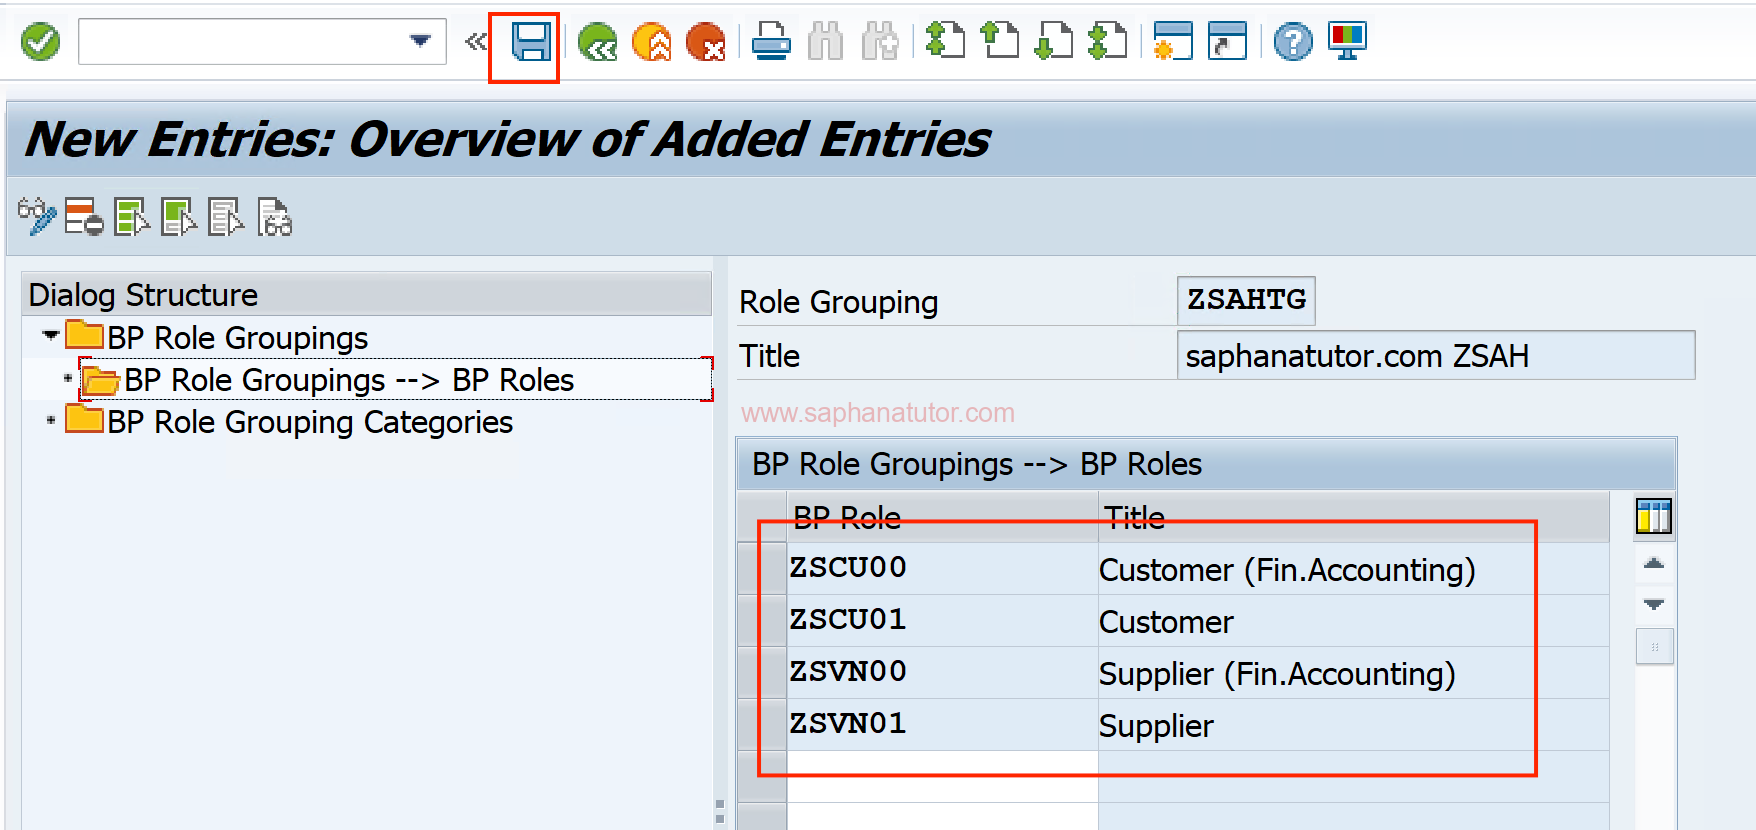Screen dimensions: 1756x830
Task: Click the ZSCU01 BP Role cell
Action: pyautogui.click(x=942, y=621)
